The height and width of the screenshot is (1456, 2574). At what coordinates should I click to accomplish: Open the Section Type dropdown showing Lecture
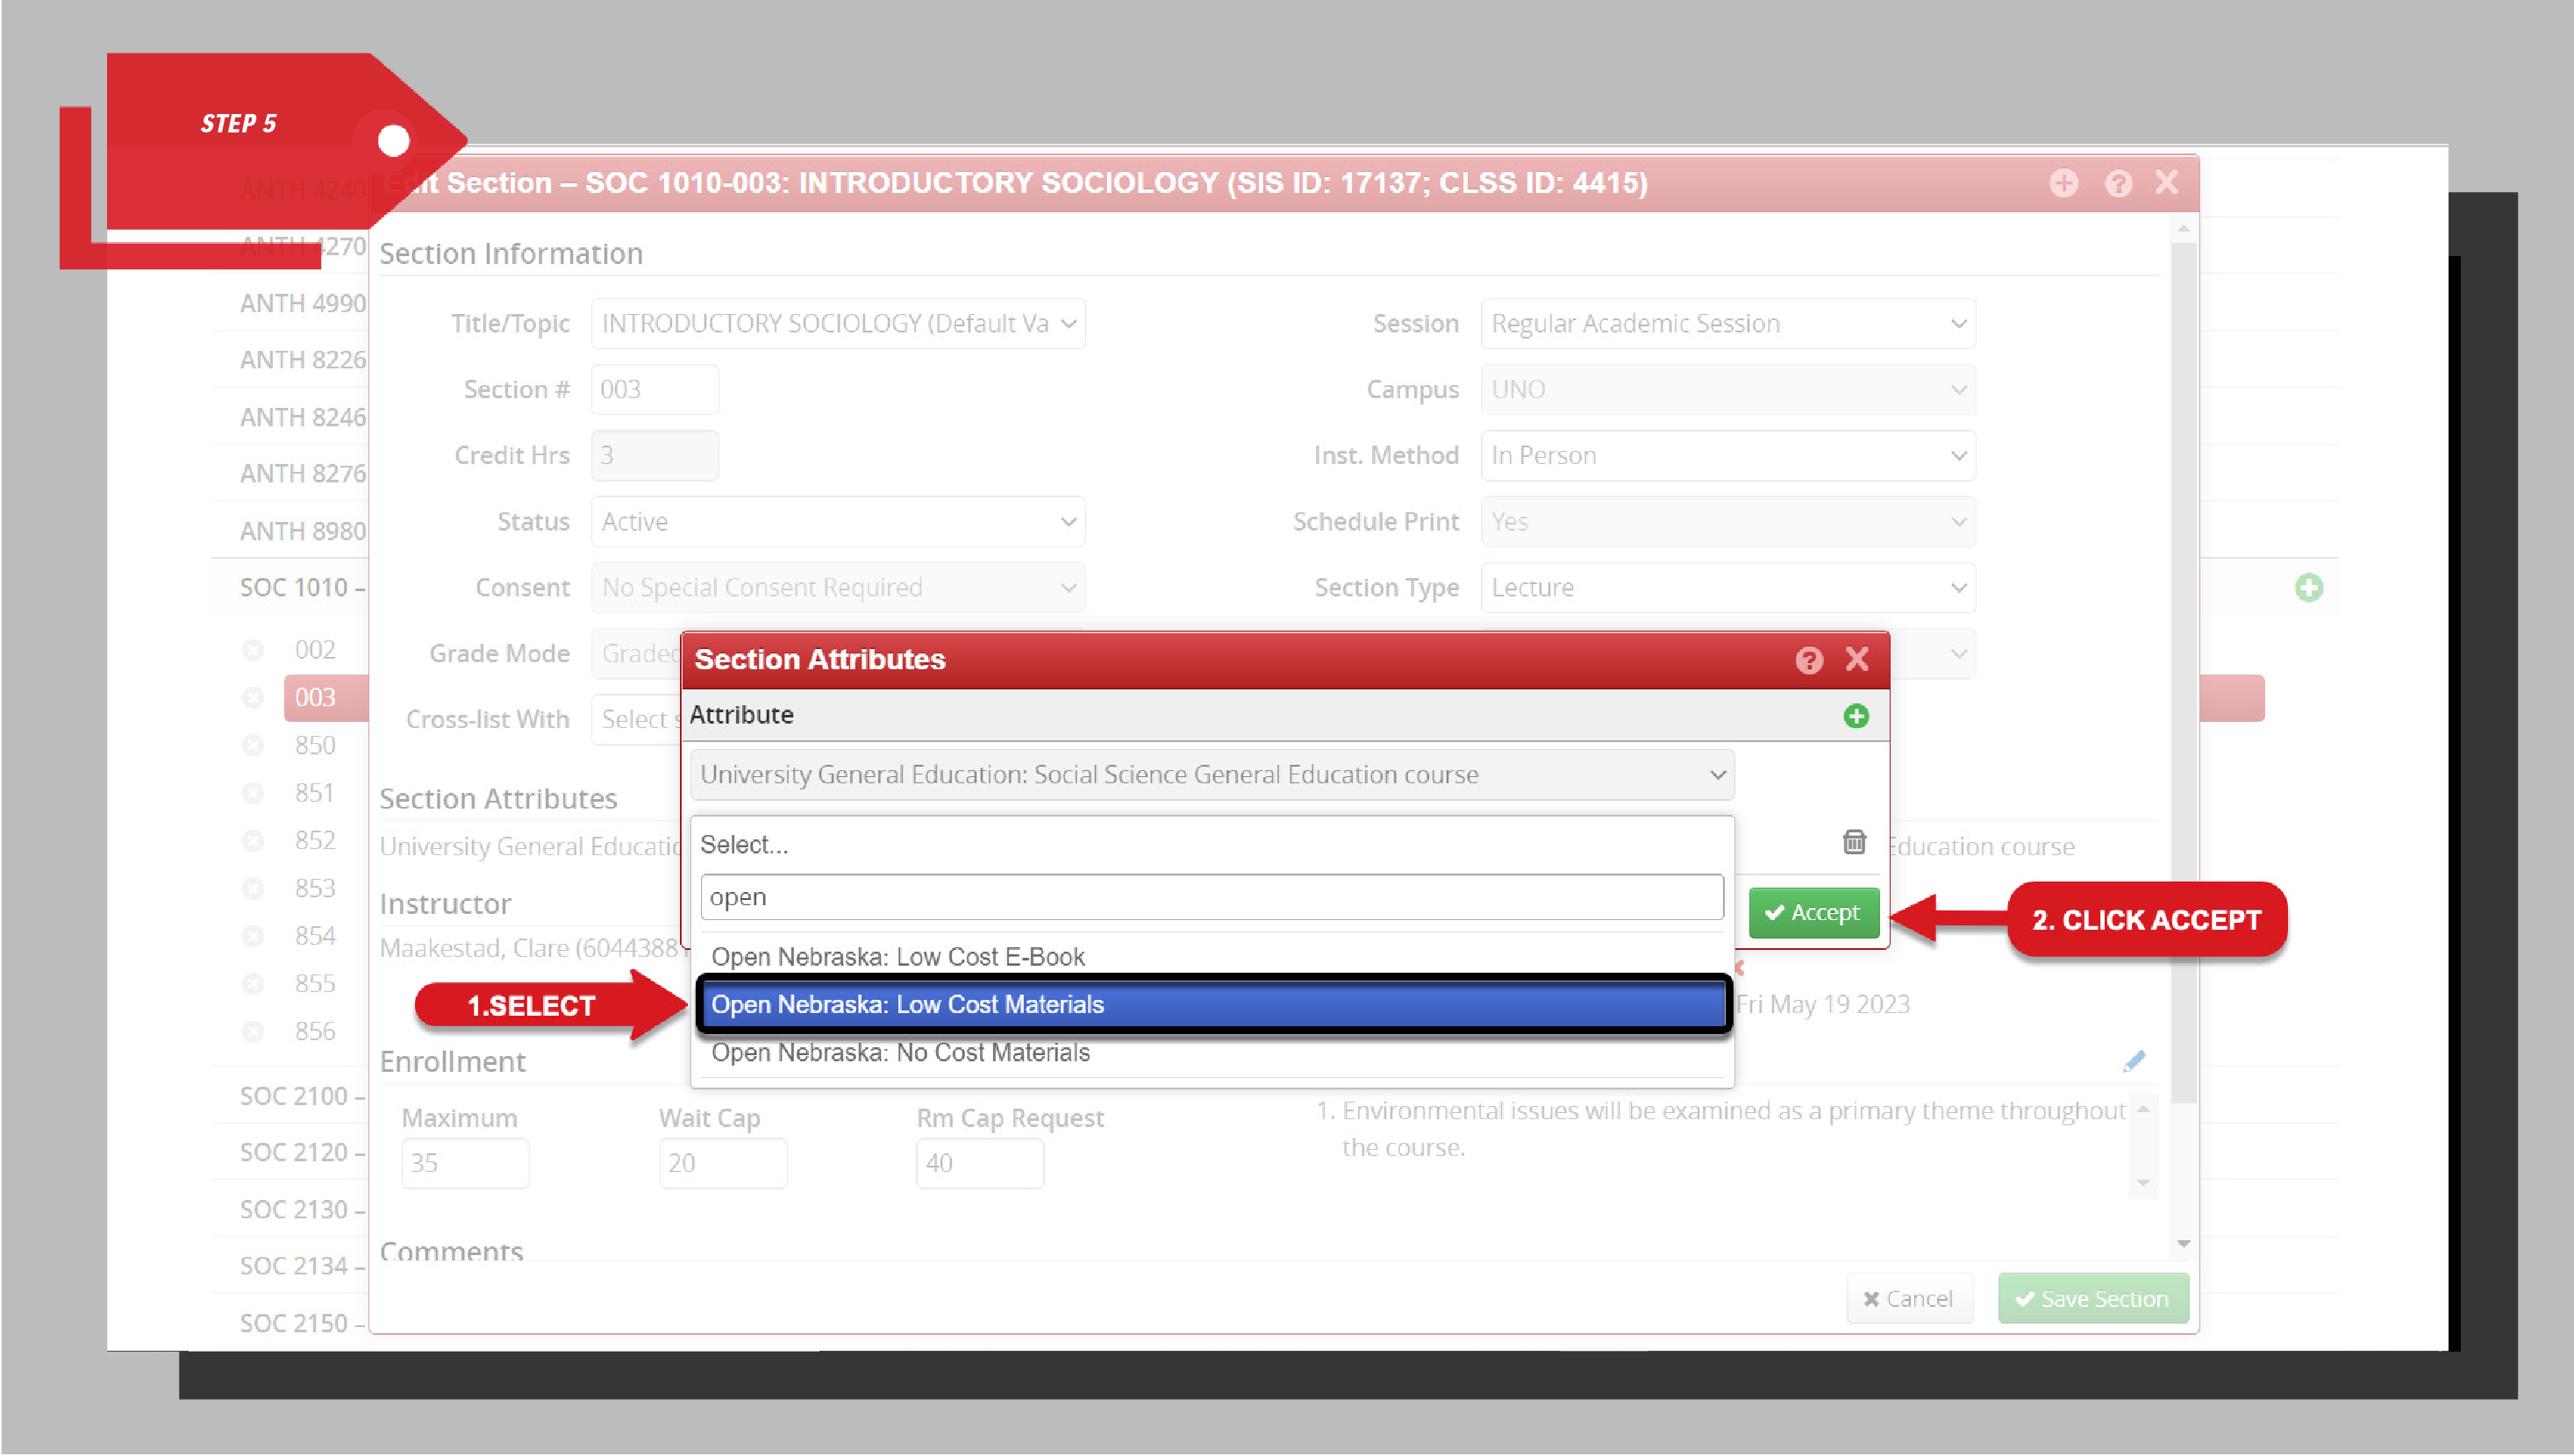pos(1726,588)
